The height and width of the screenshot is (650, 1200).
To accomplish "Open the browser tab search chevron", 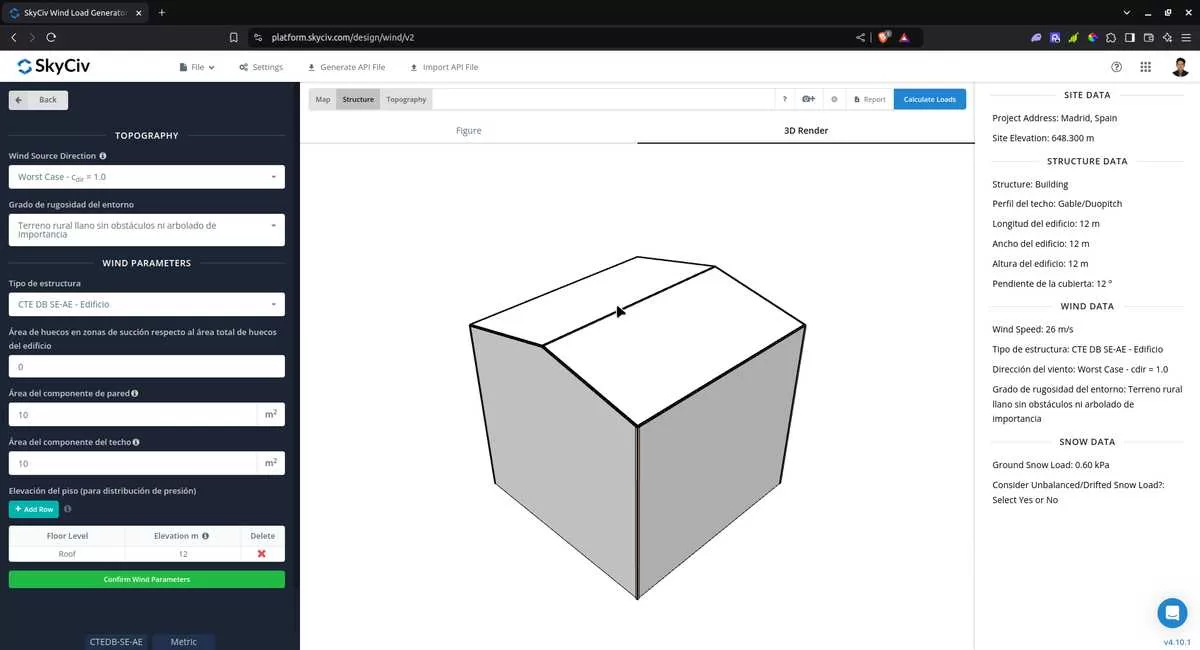I will pos(1128,12).
